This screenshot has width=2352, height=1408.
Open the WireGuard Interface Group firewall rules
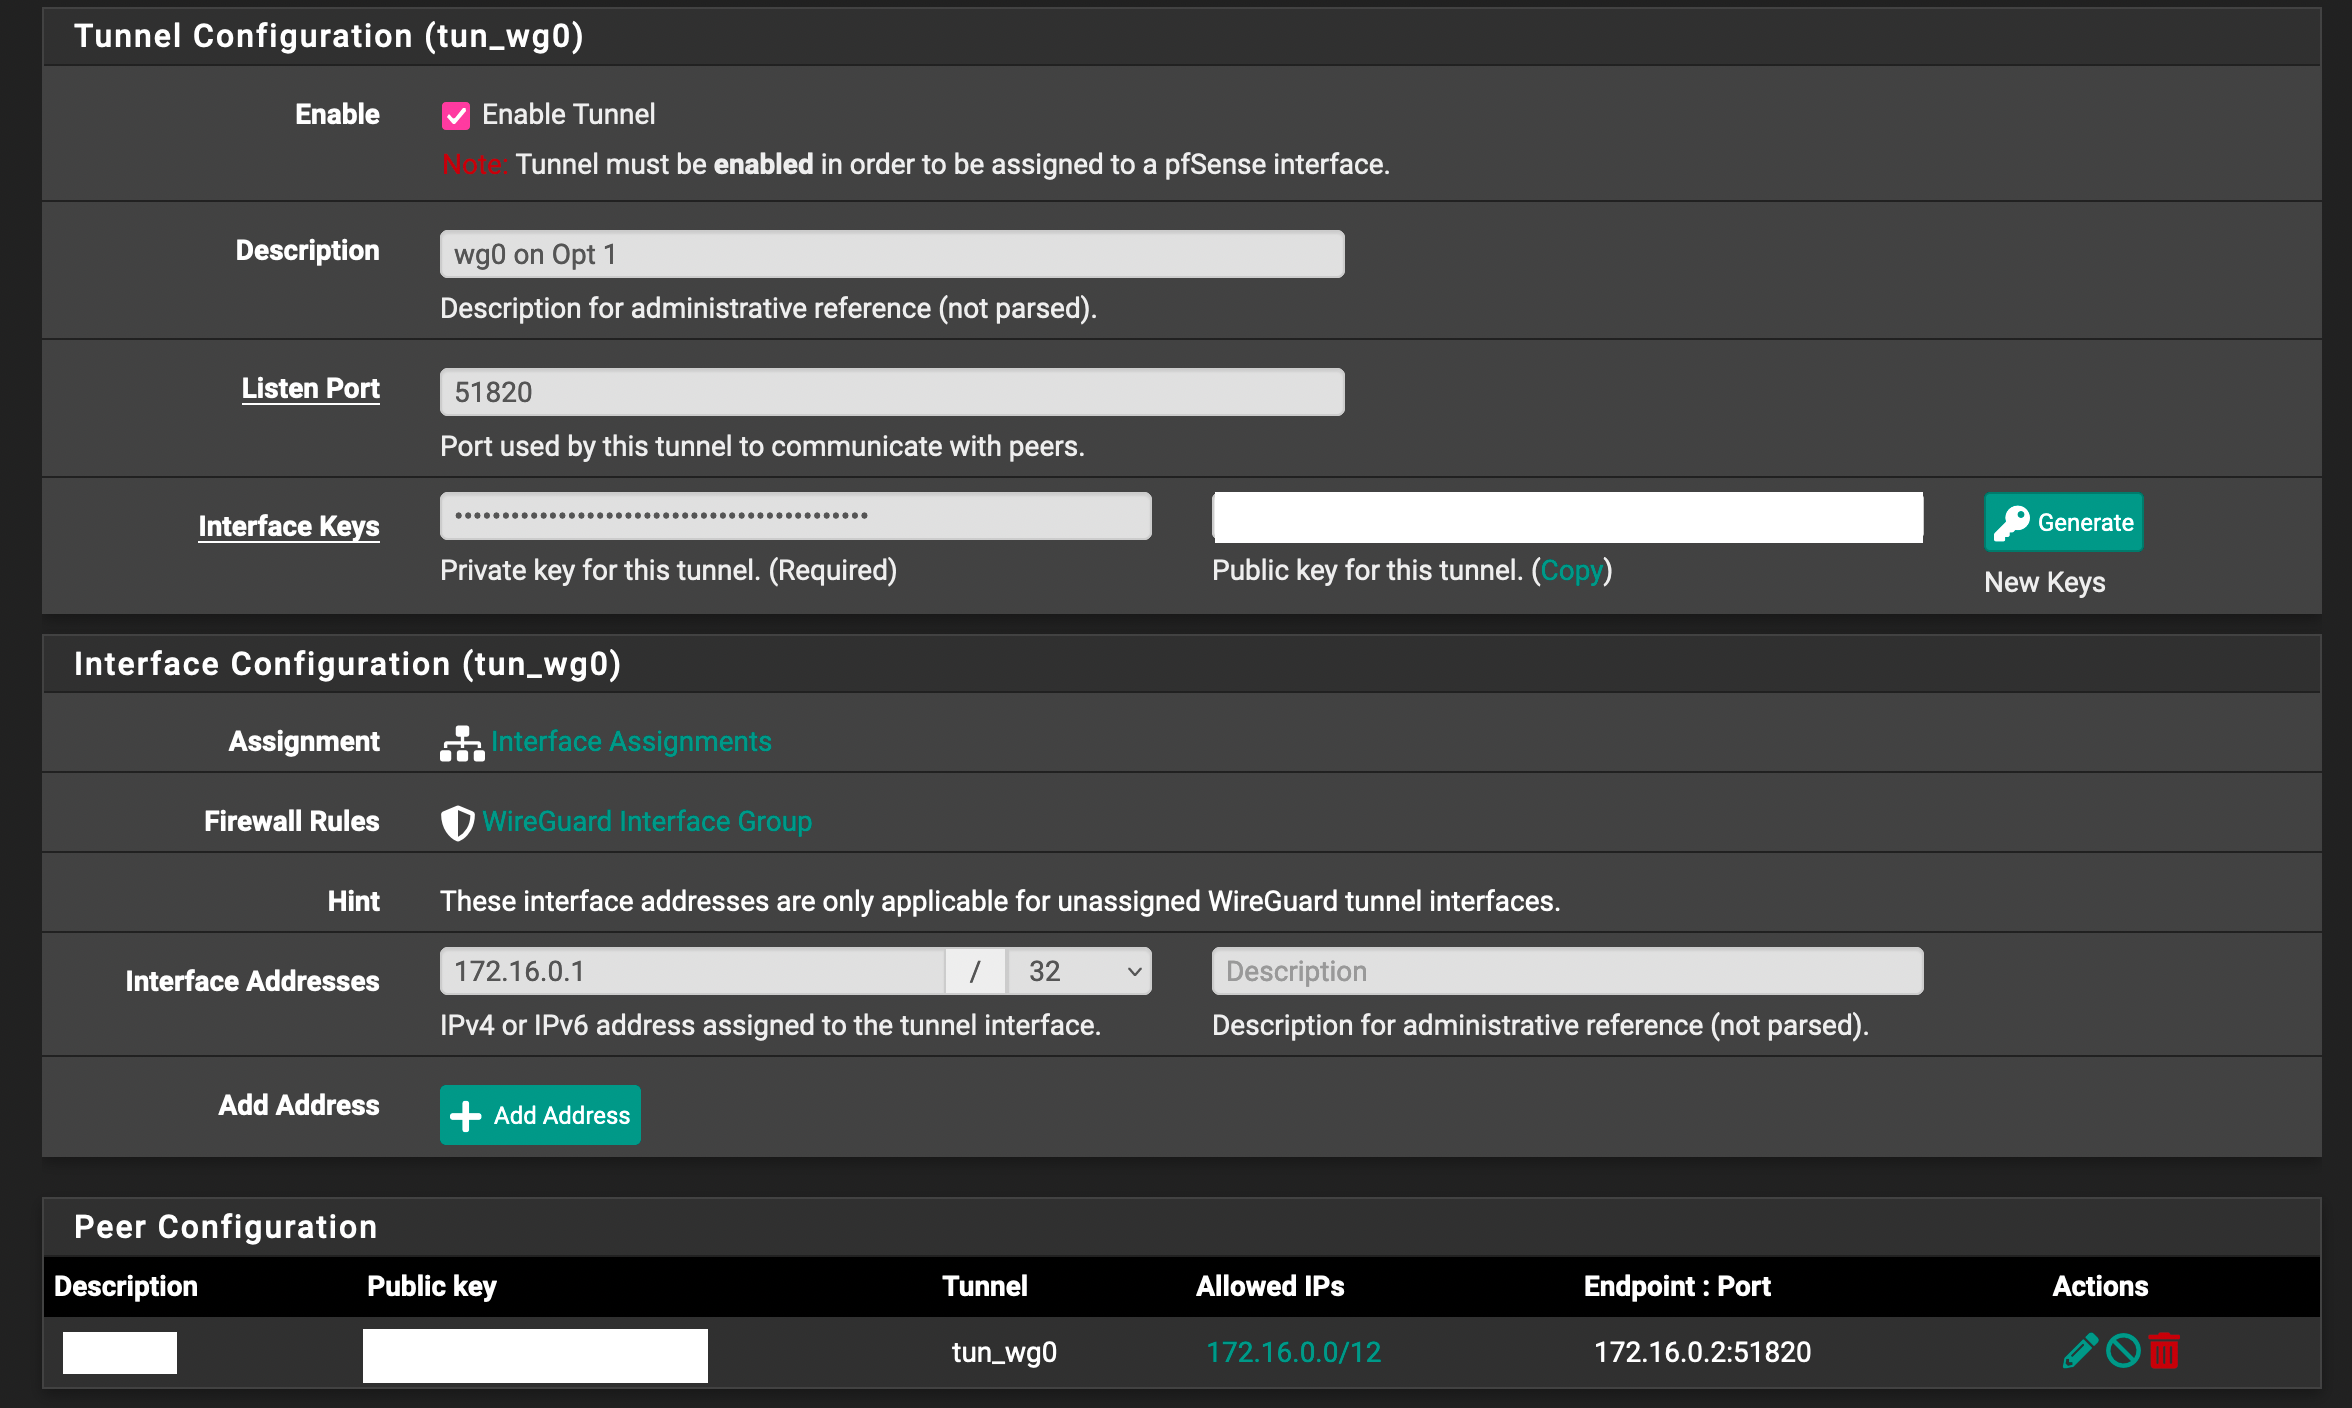tap(646, 821)
